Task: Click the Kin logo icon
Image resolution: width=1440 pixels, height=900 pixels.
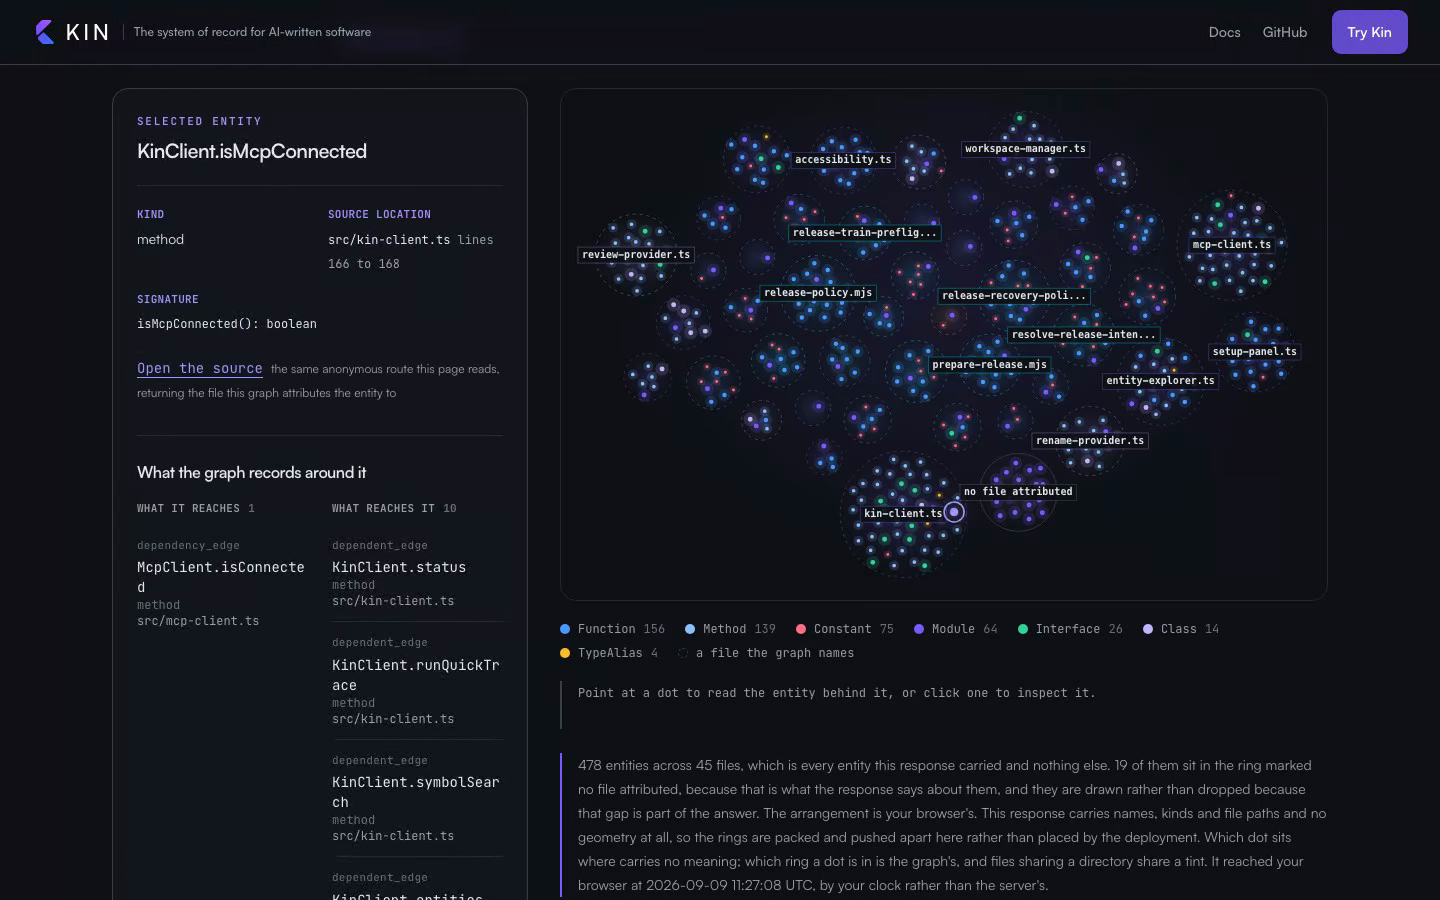Action: coord(45,32)
